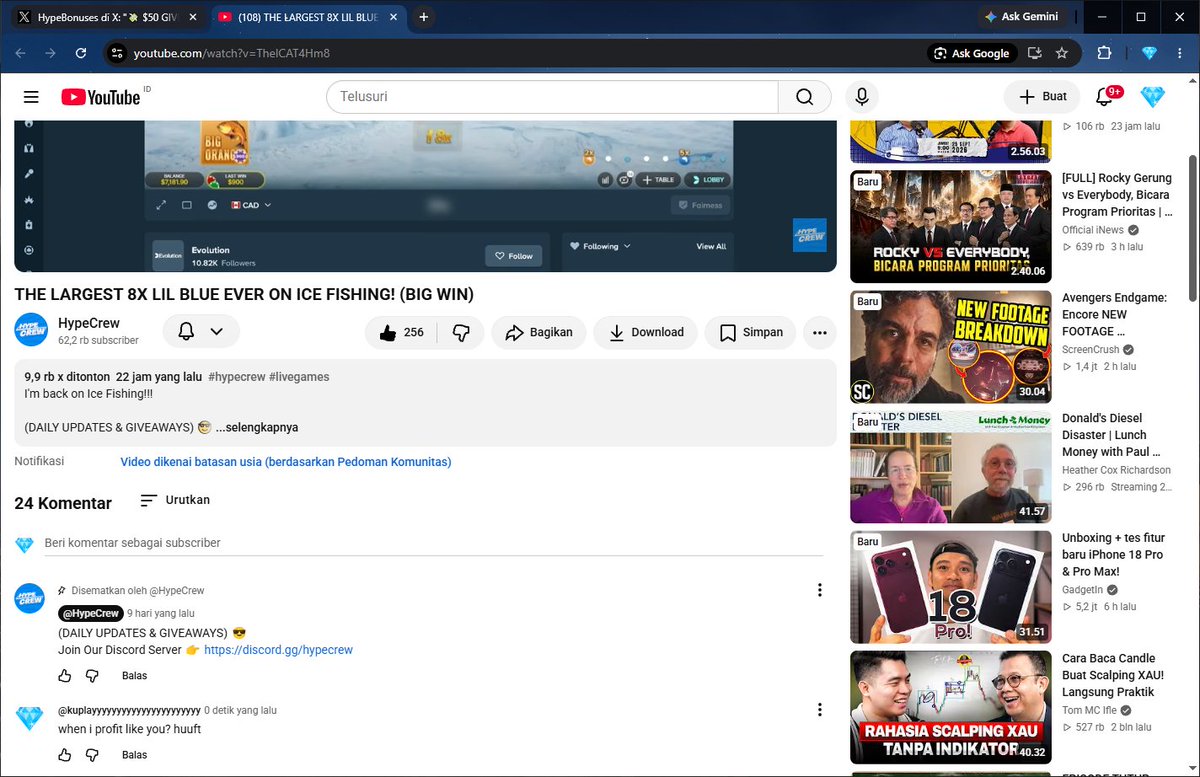Open age restriction Pedoman Komunitas link
The width and height of the screenshot is (1200, 777).
pos(286,462)
